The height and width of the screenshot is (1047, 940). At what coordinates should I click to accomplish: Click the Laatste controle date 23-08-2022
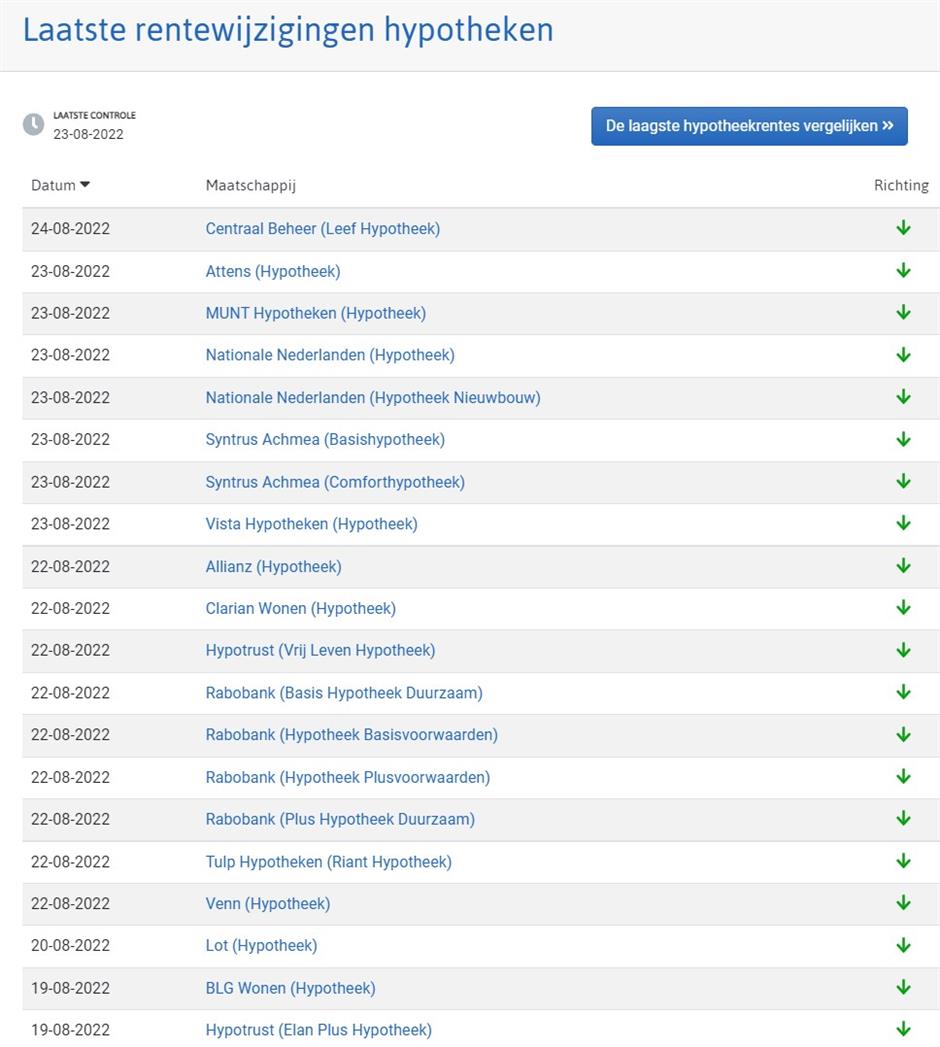88,134
